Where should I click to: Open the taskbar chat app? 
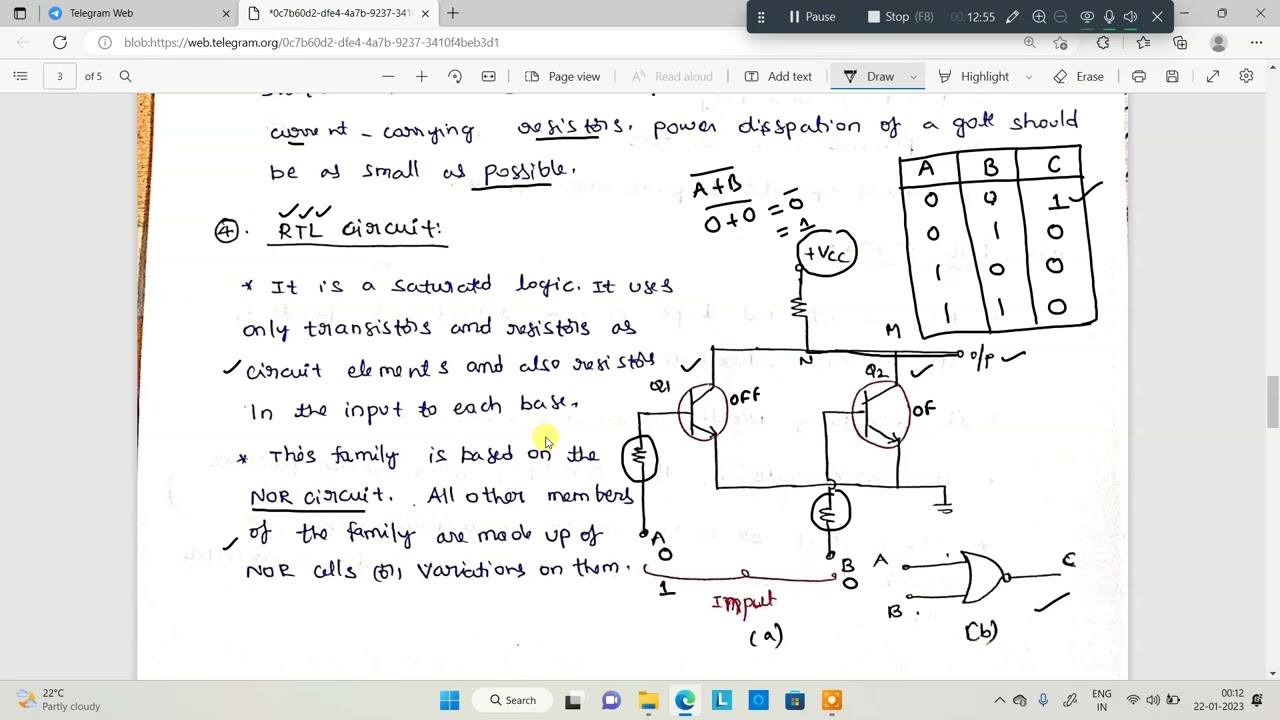coord(611,700)
